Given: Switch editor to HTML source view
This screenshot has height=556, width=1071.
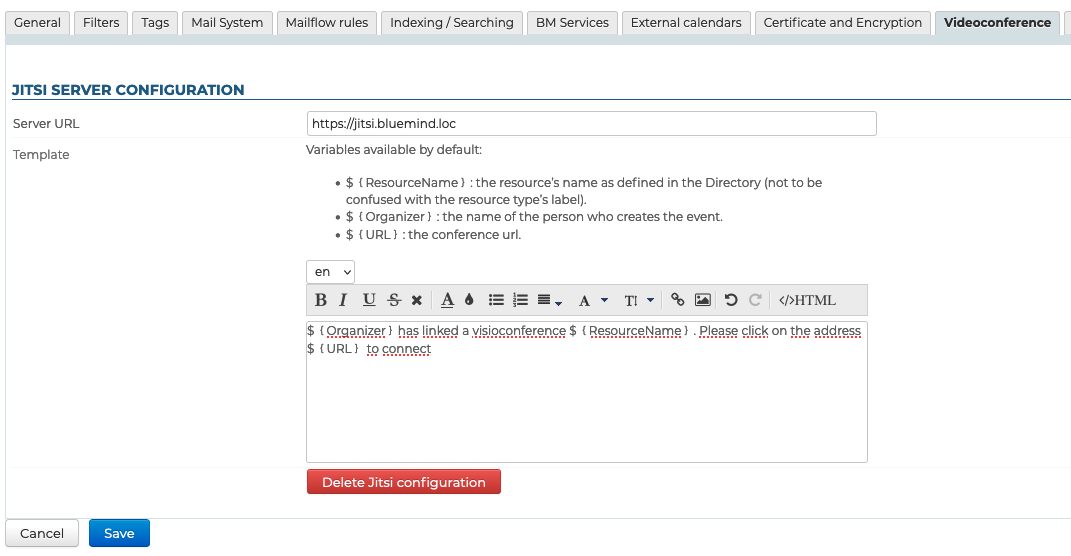Looking at the screenshot, I should point(807,300).
